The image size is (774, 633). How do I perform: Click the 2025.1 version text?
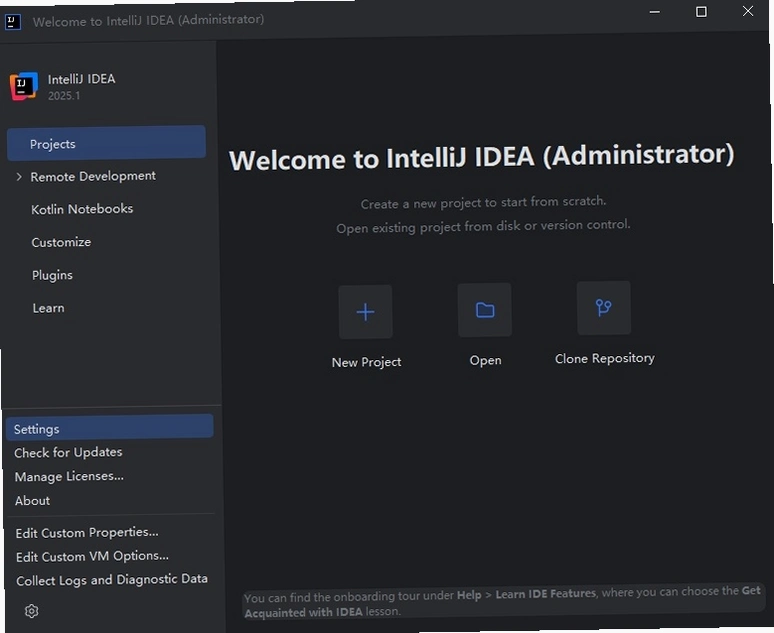coord(64,96)
